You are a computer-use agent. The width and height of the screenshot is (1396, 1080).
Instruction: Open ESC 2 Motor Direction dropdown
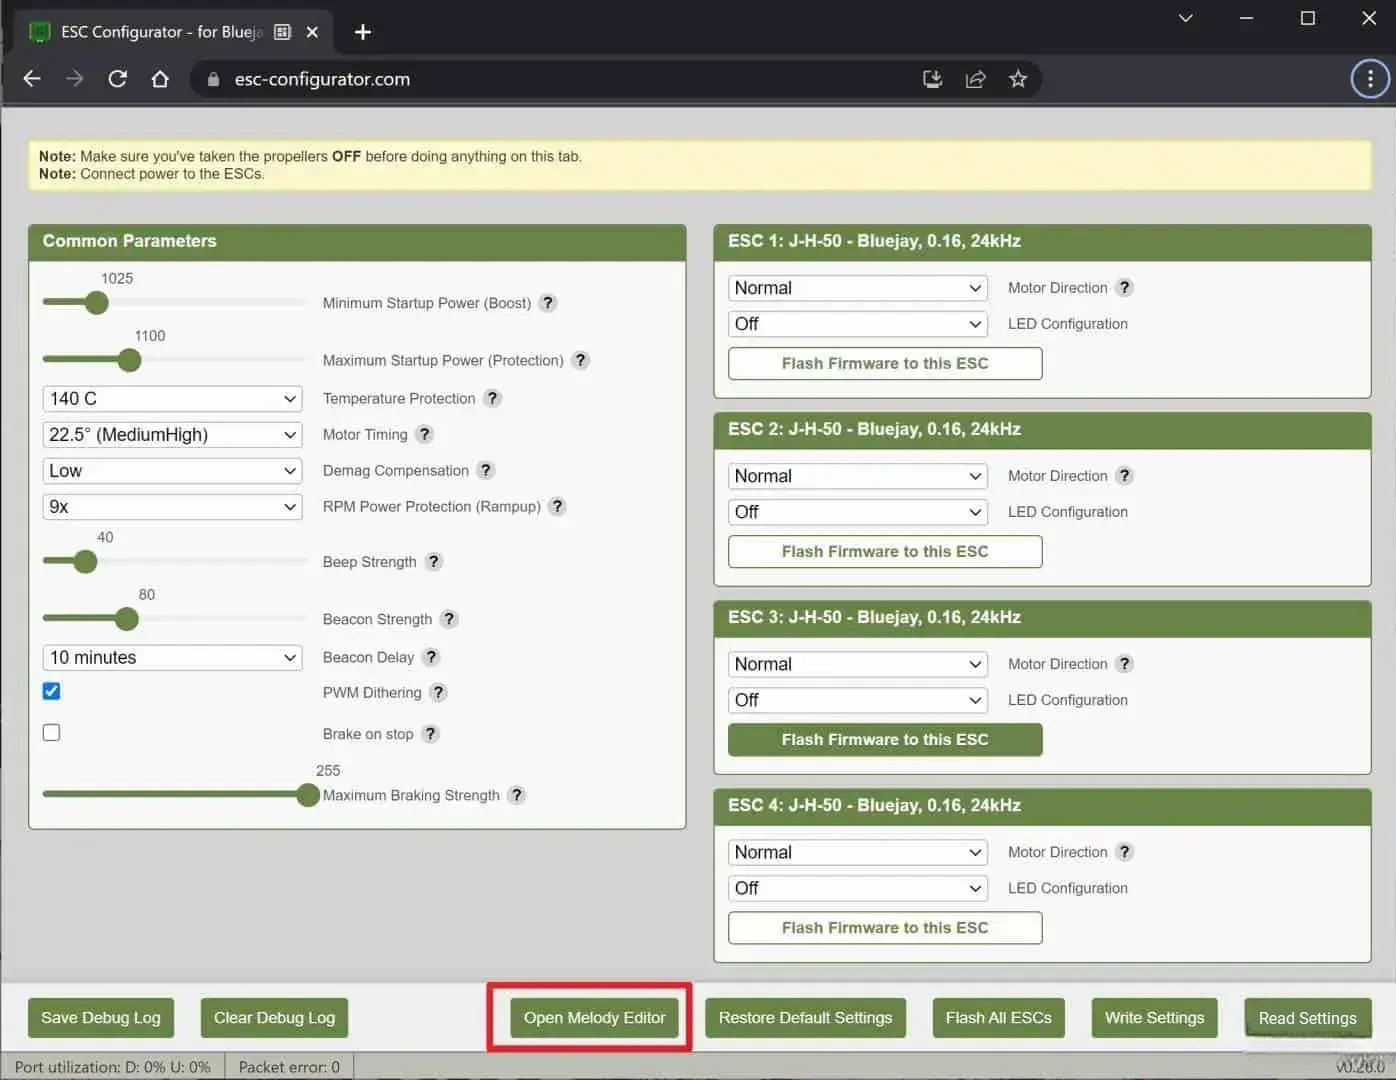point(857,476)
